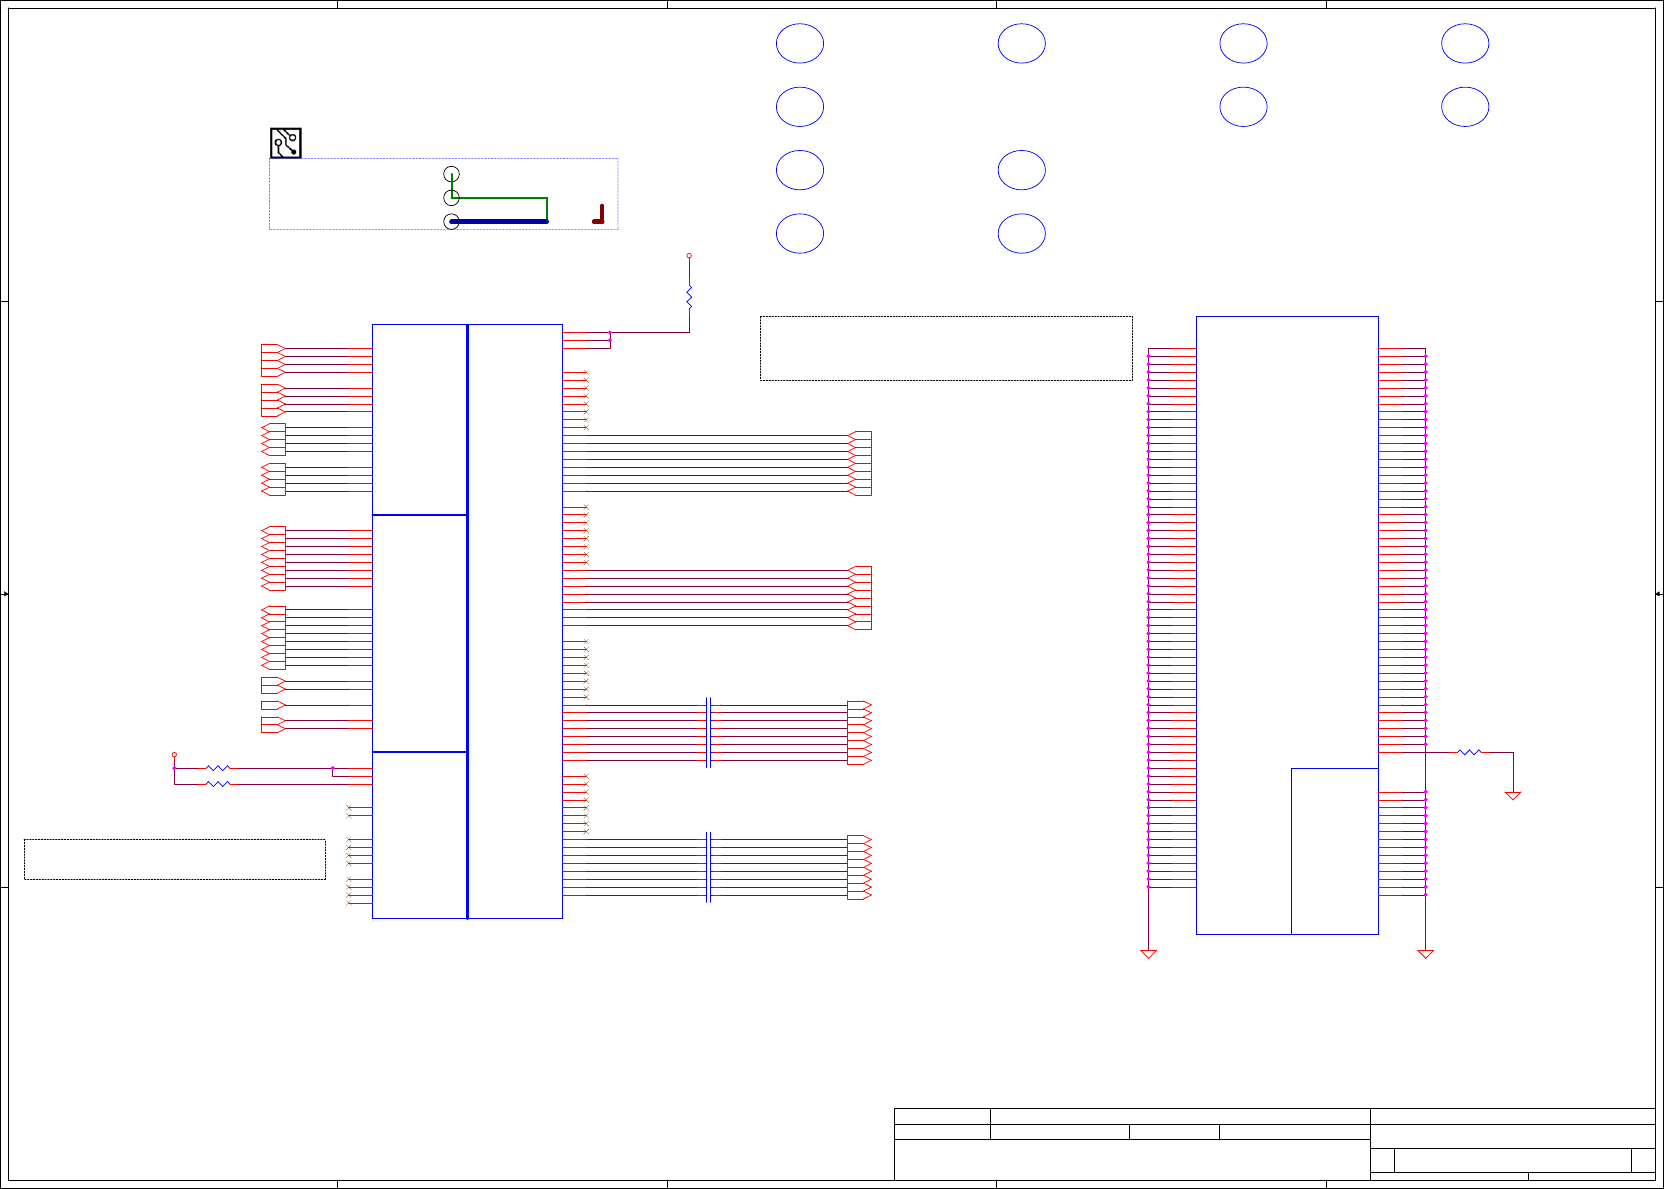
Task: Select the PCB layout directive icon
Action: point(286,143)
